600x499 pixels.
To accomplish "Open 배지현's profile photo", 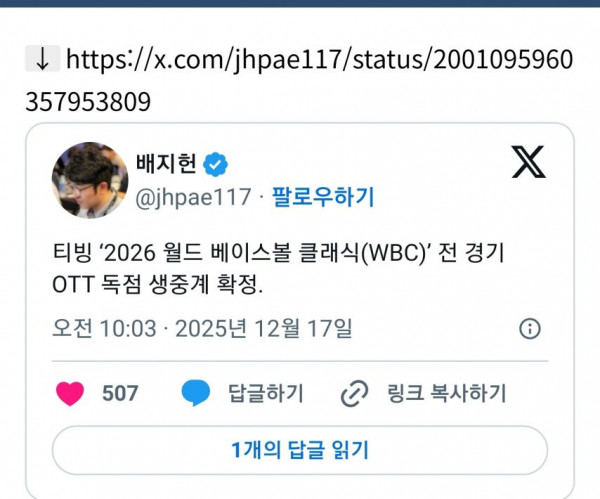I will (x=90, y=180).
